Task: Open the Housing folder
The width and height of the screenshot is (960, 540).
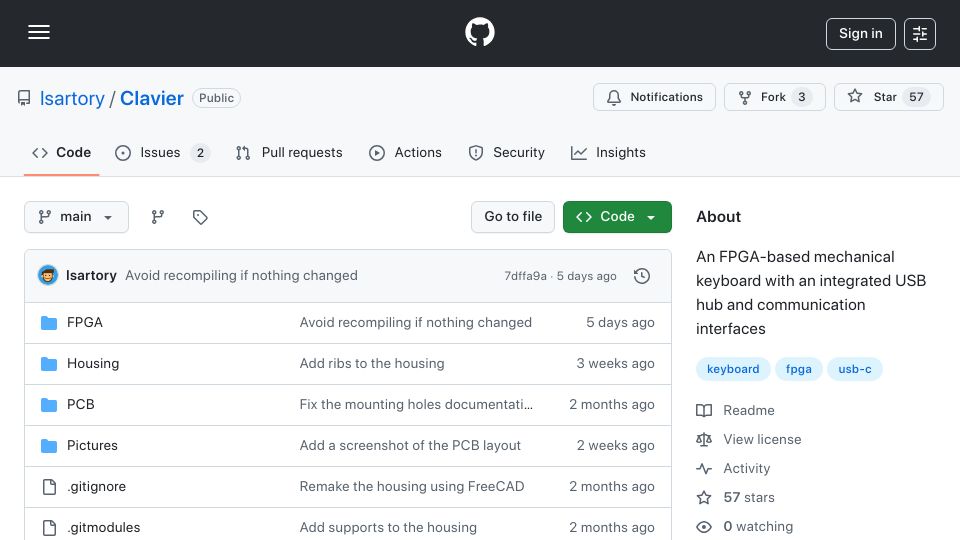Action: tap(93, 364)
